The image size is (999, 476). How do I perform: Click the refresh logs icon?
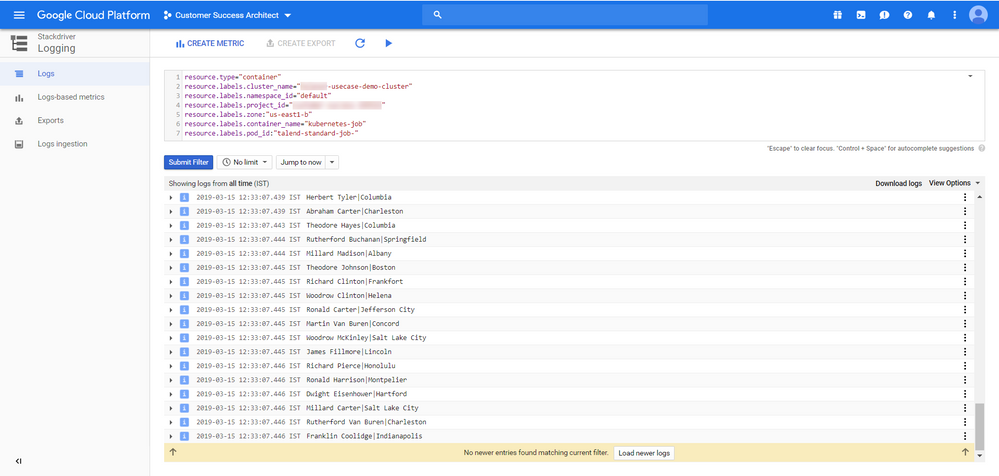[360, 44]
